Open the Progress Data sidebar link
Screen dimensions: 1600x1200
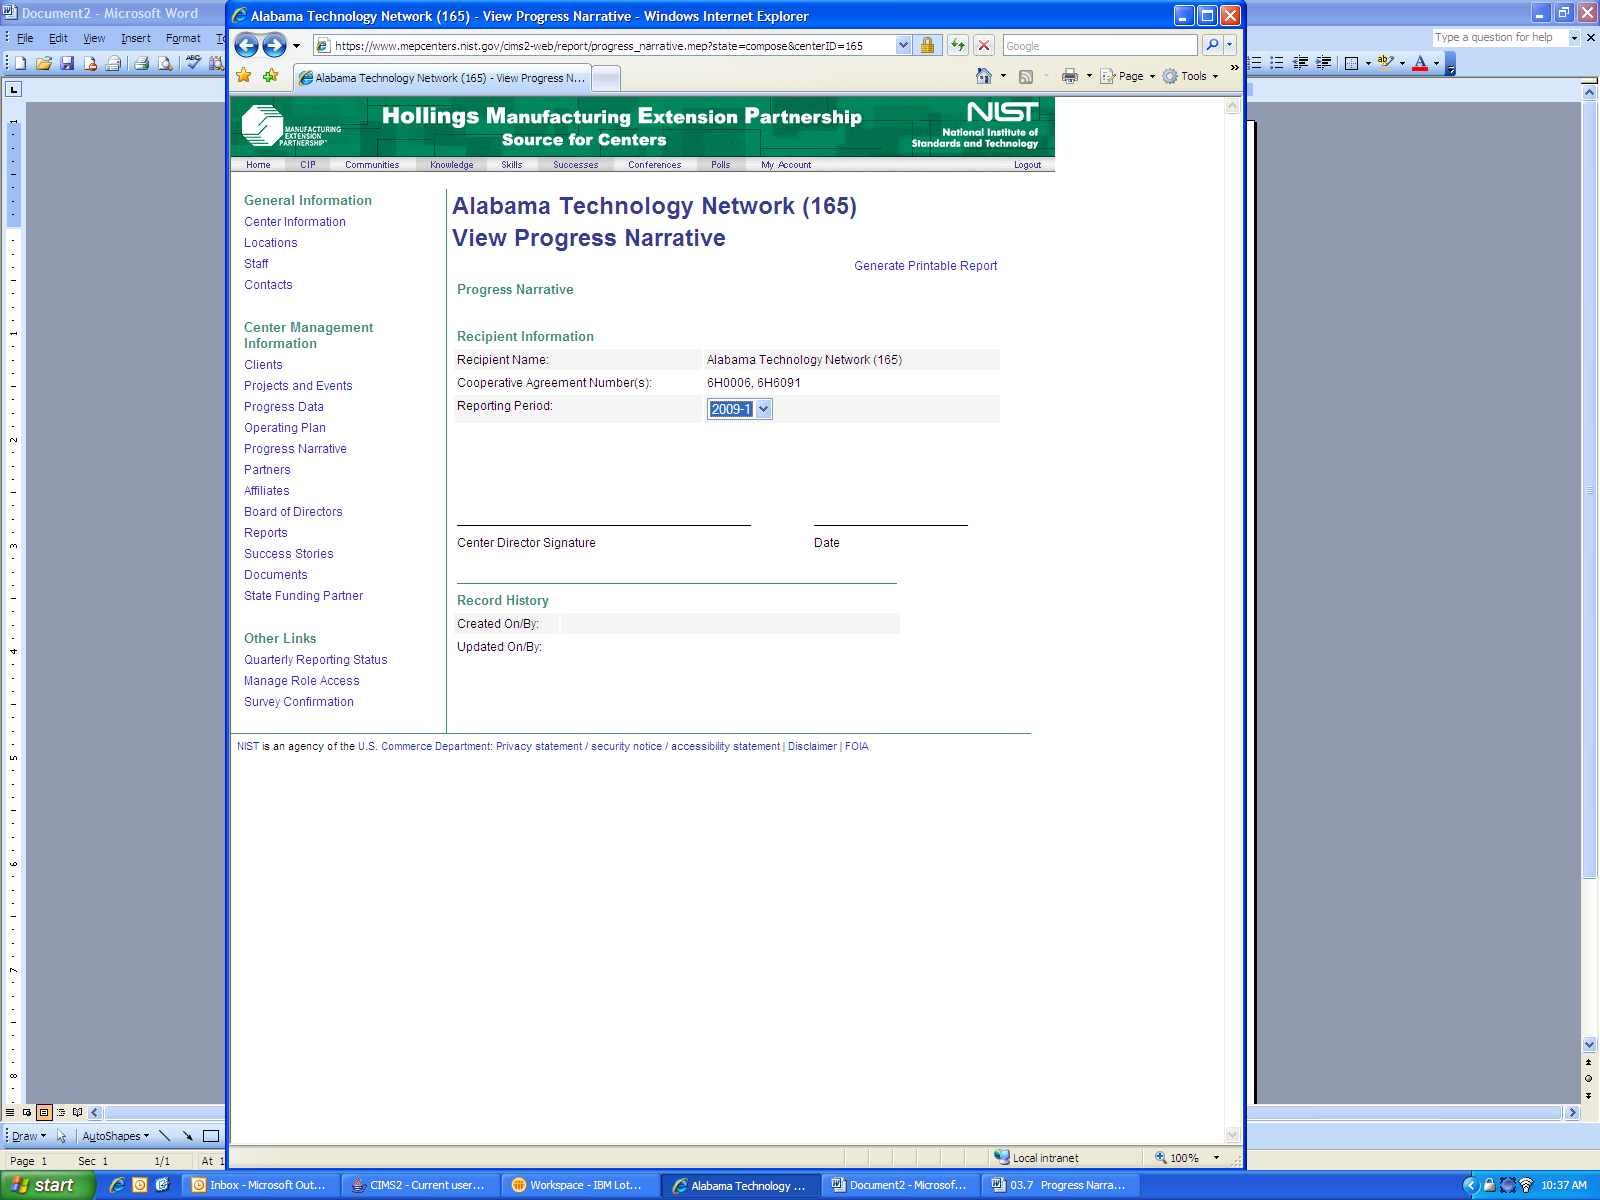point(284,407)
